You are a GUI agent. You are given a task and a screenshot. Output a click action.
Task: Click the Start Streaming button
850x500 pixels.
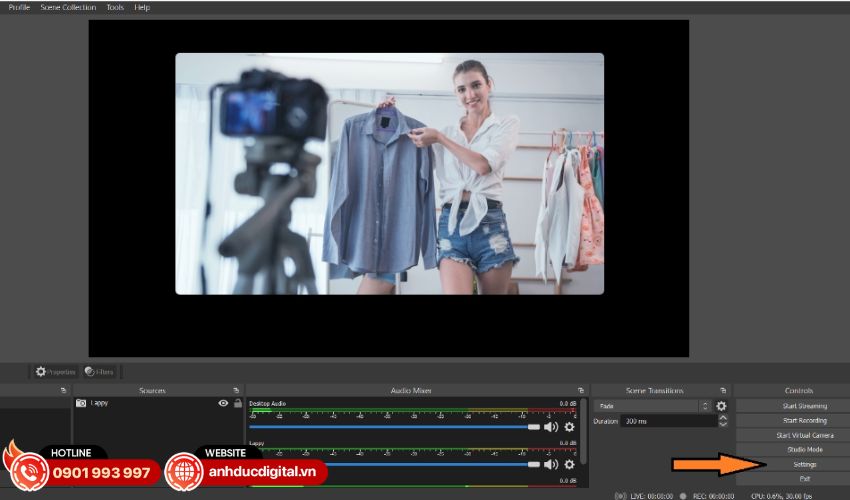coord(804,406)
